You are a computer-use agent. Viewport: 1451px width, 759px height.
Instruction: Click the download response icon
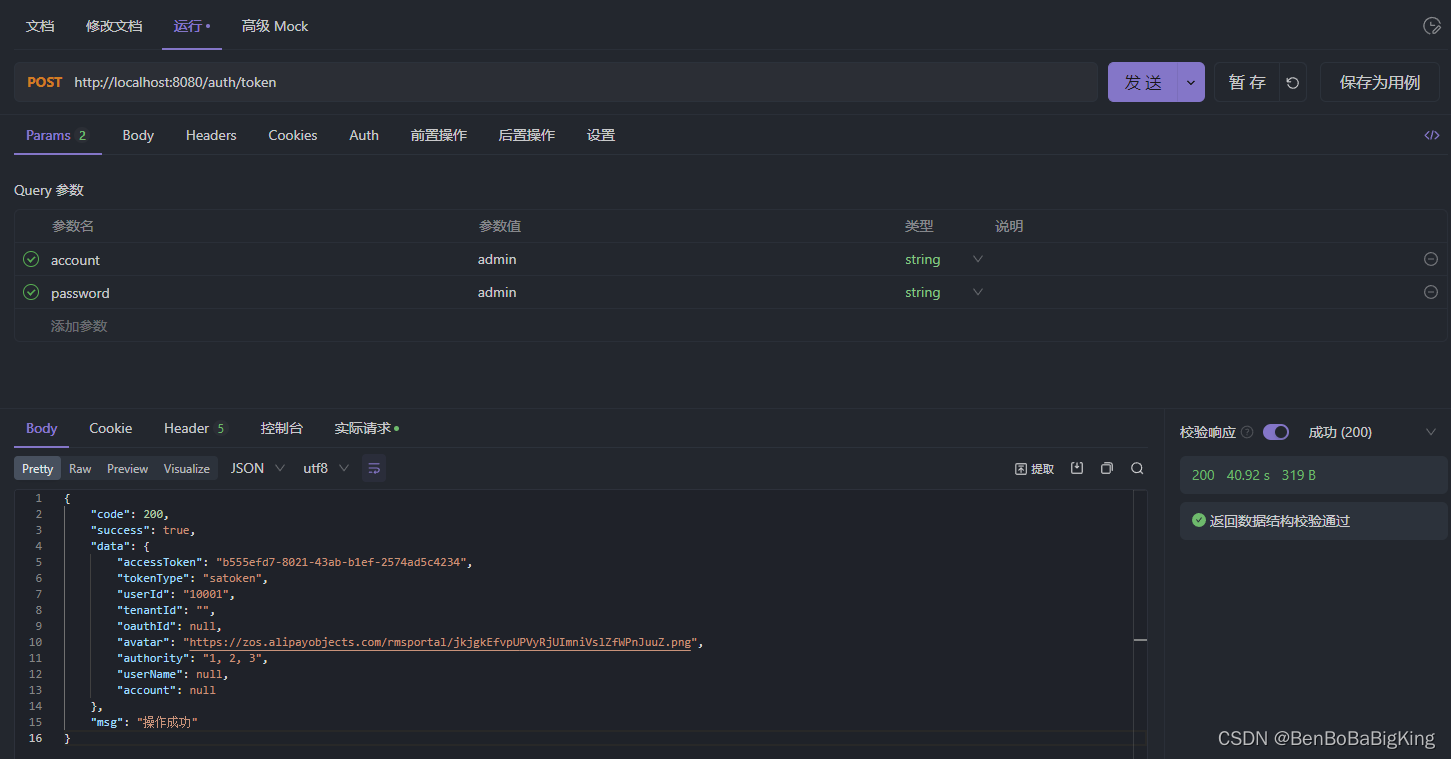(x=1077, y=467)
